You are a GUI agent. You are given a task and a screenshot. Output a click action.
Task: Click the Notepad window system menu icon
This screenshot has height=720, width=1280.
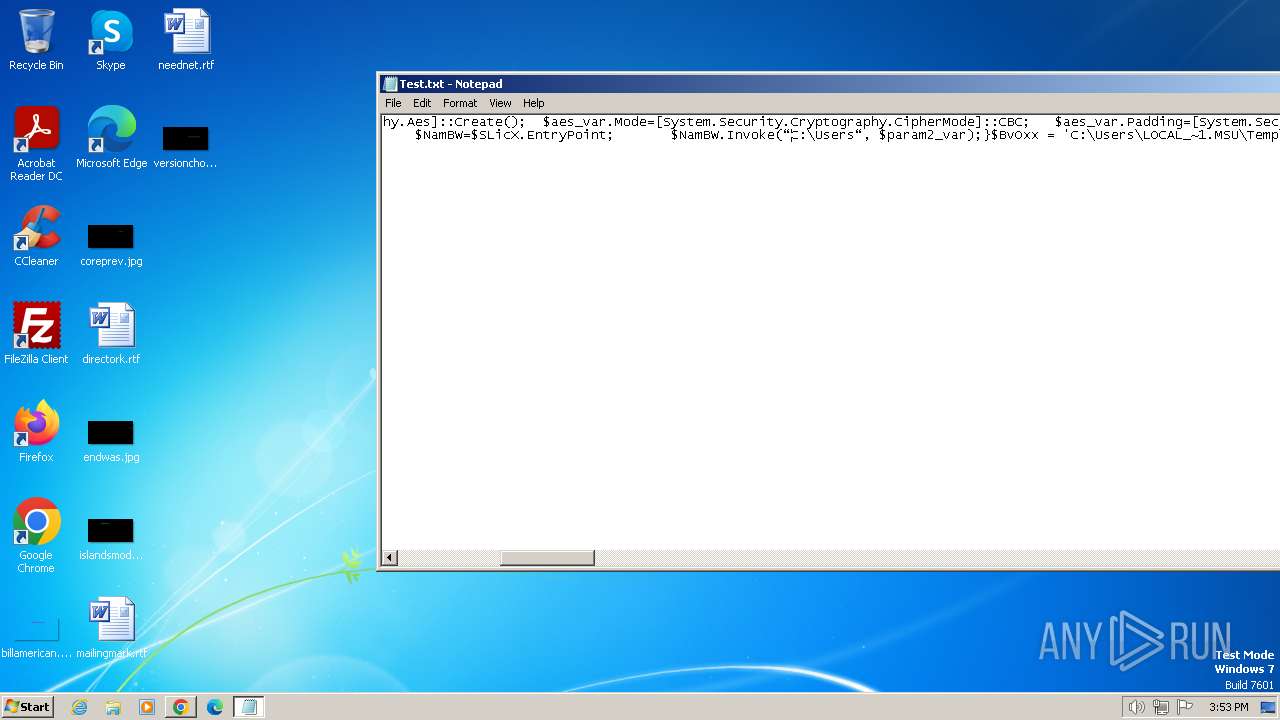390,84
